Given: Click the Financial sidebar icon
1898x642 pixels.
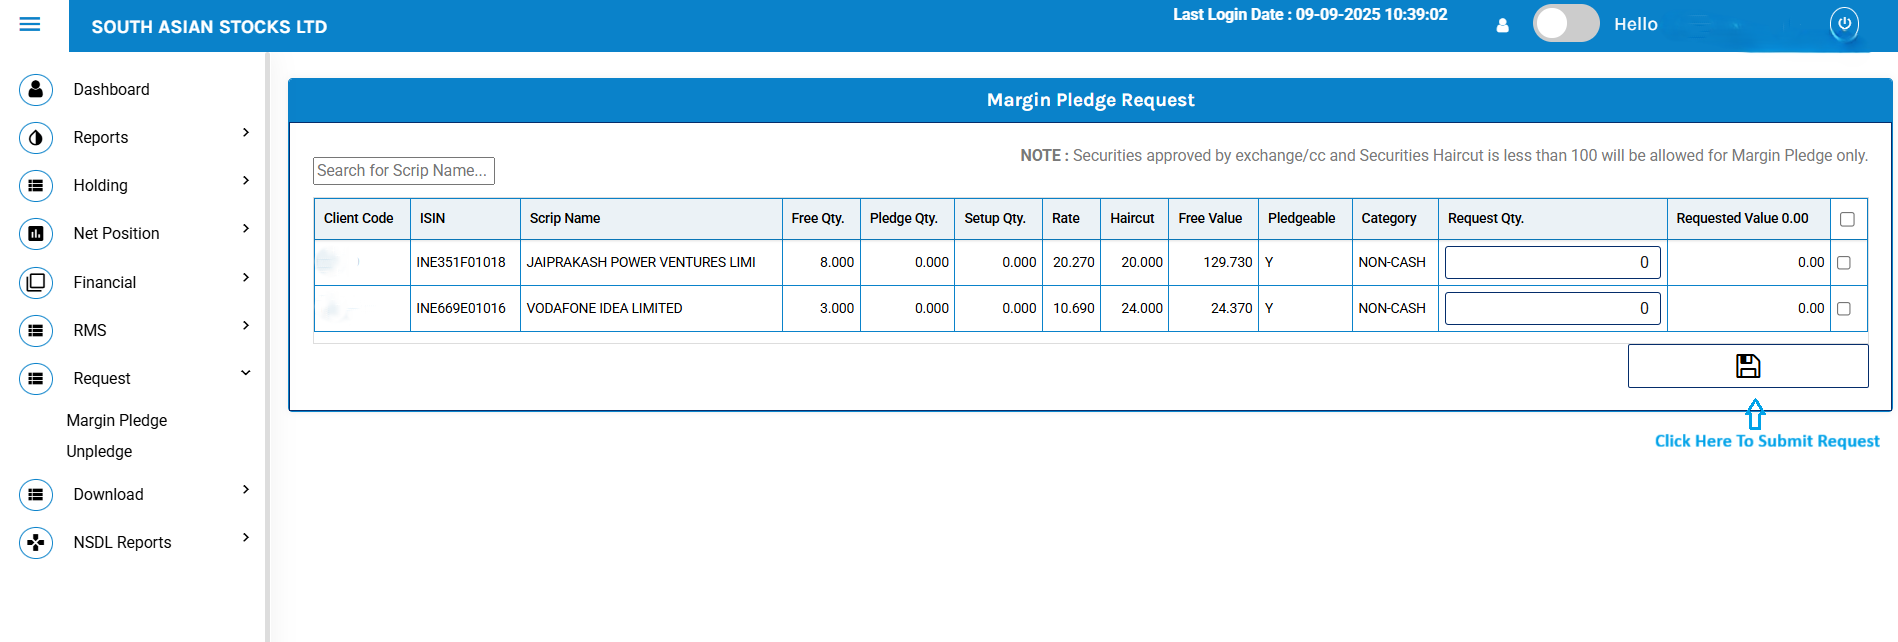Looking at the screenshot, I should tap(36, 283).
